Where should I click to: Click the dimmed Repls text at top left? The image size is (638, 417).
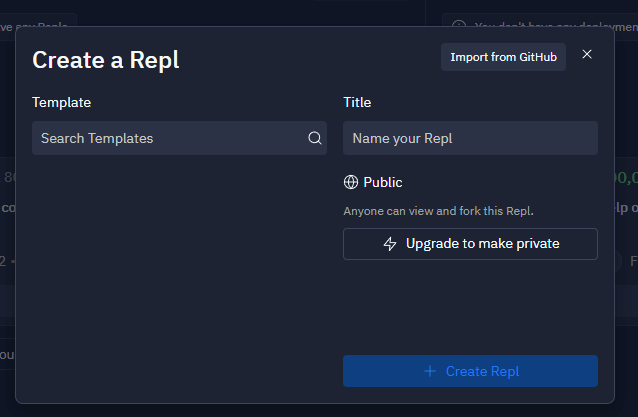coord(40,24)
